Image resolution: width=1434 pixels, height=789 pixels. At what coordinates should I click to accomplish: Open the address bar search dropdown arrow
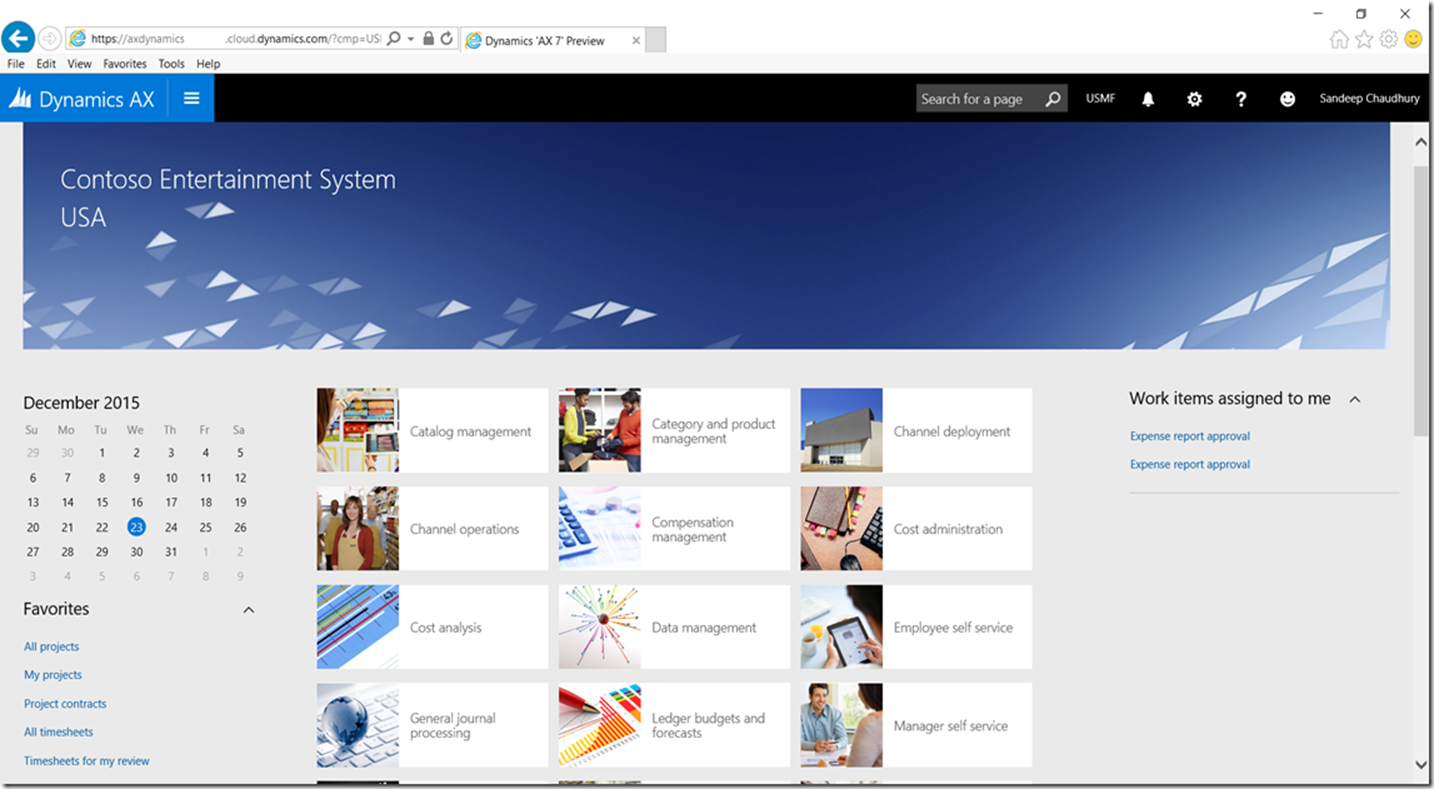410,39
